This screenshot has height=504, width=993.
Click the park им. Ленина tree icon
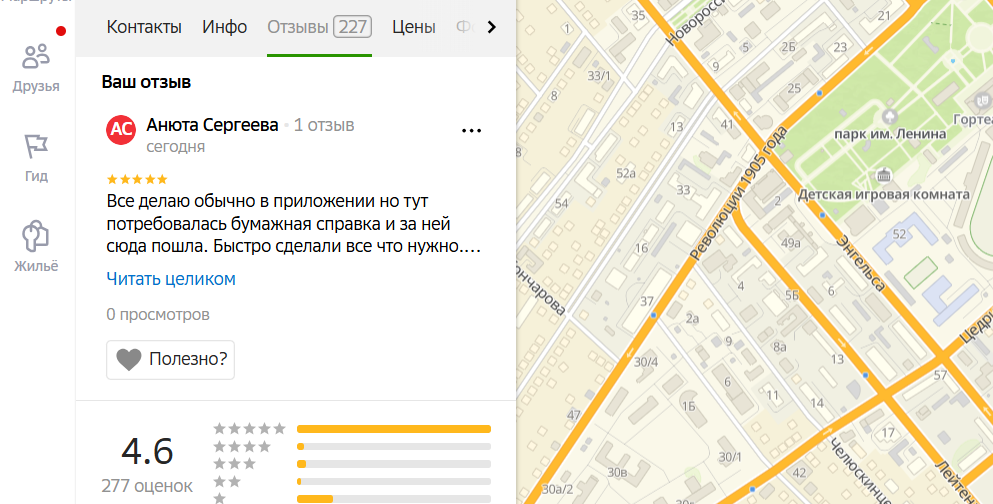coord(890,117)
